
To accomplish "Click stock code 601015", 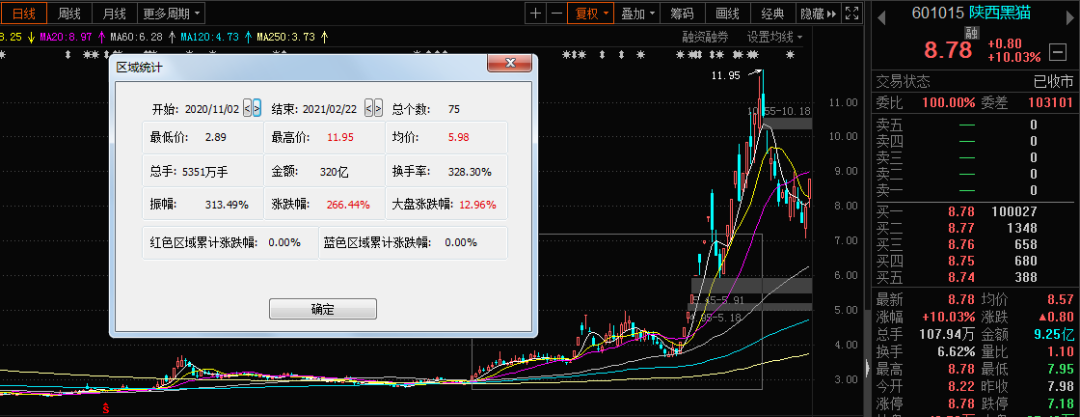I will (x=937, y=13).
